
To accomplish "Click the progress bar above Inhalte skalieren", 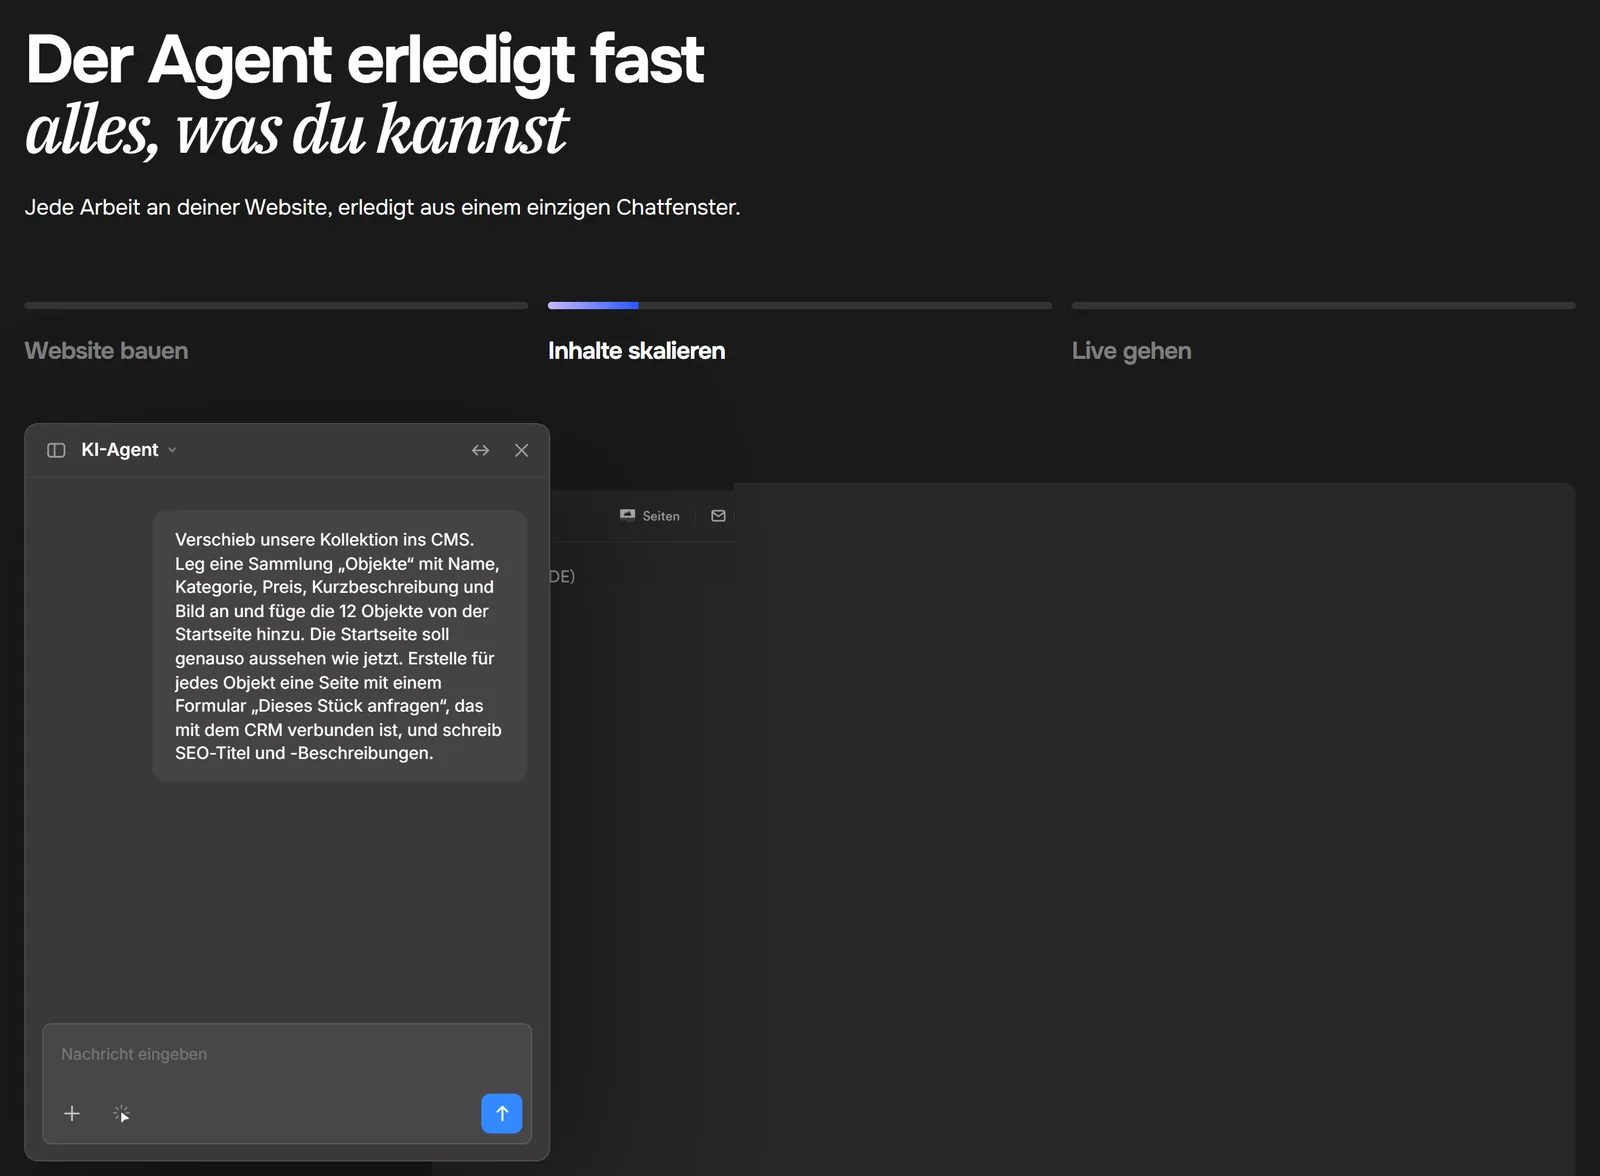I will (800, 305).
